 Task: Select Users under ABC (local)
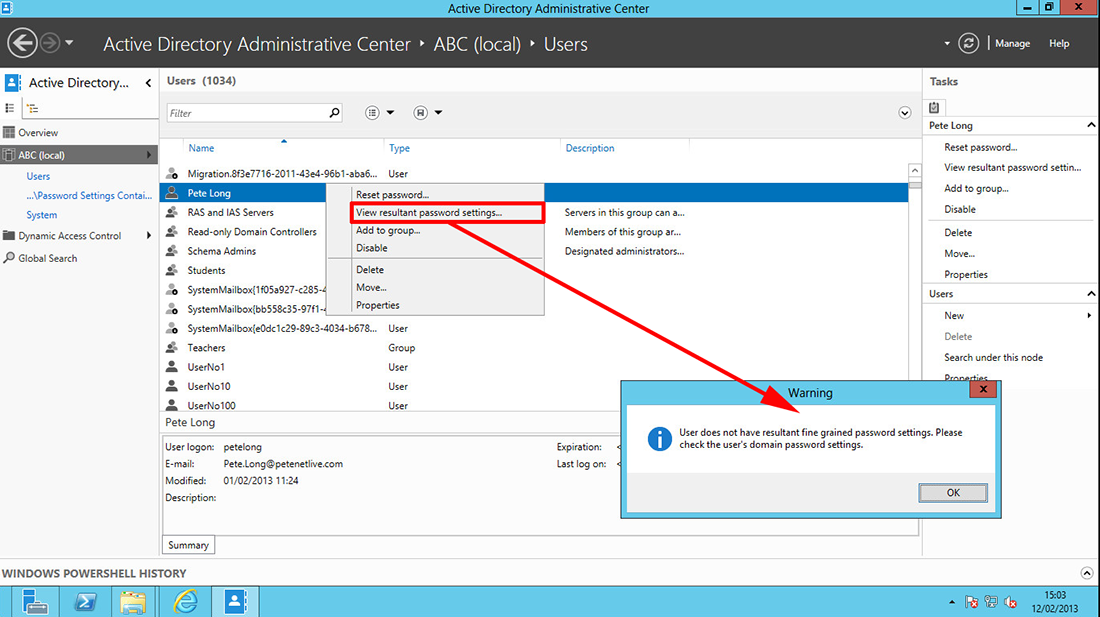38,176
